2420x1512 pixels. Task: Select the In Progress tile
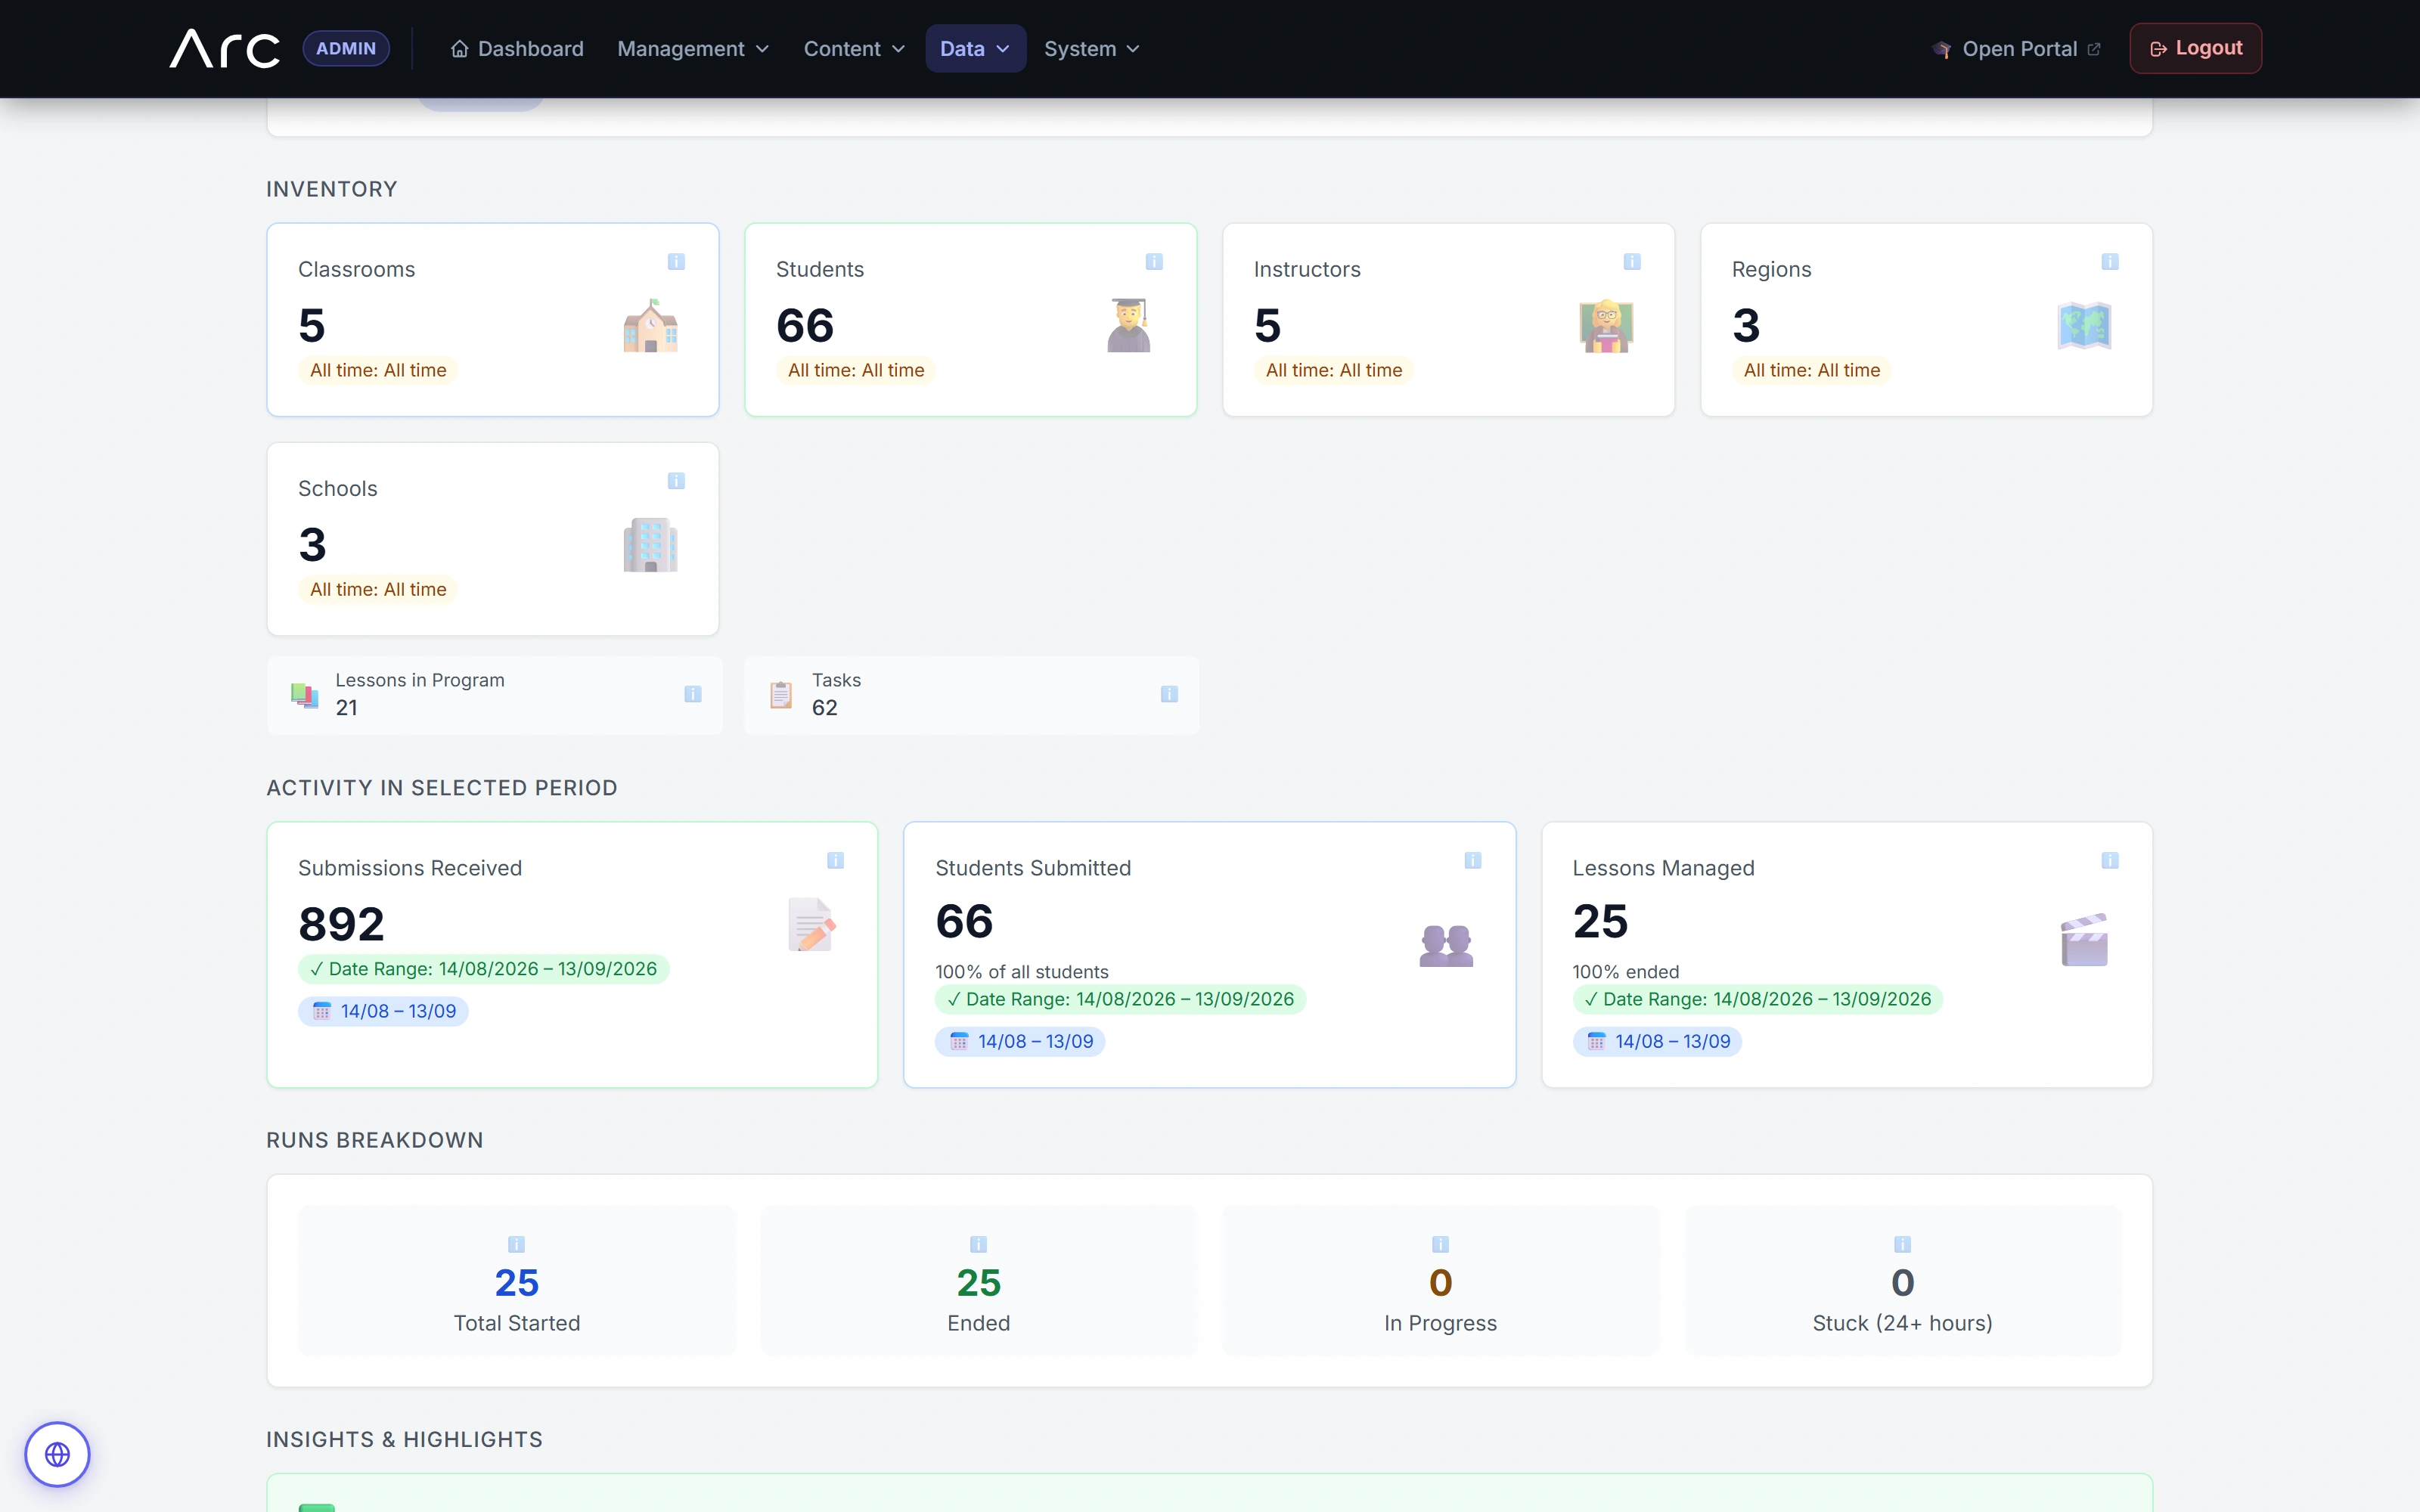tap(1441, 1281)
